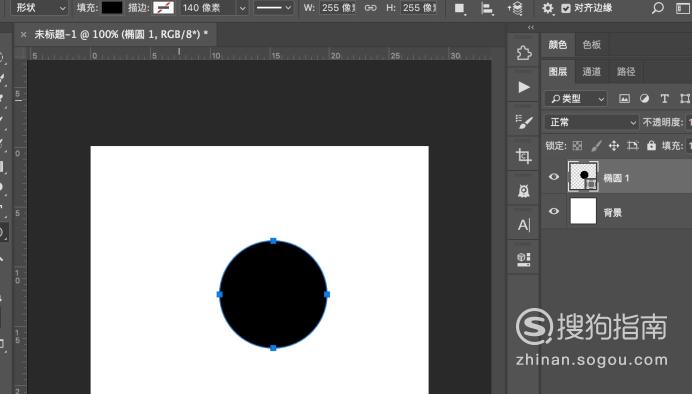Open the stroke width 140 像素 dropdown arrow
Image resolution: width=692 pixels, height=394 pixels.
(x=242, y=8)
